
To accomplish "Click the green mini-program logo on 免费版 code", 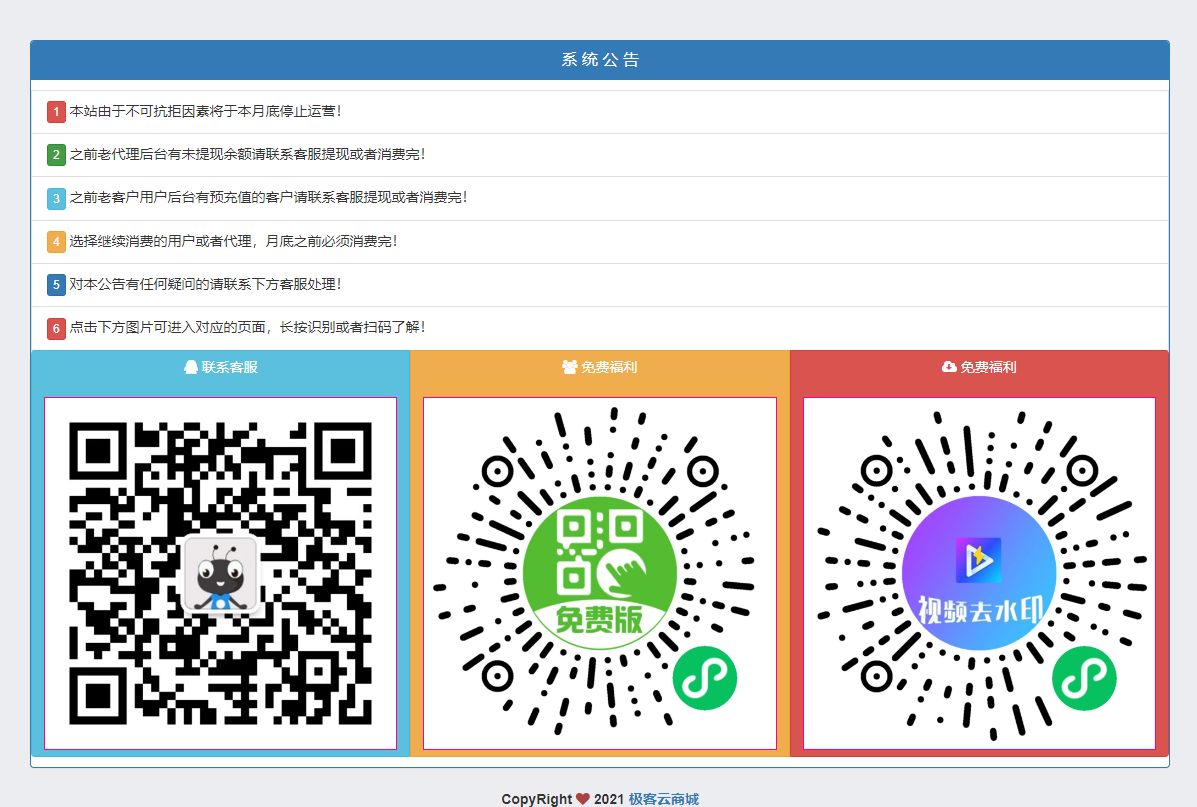I will 705,678.
